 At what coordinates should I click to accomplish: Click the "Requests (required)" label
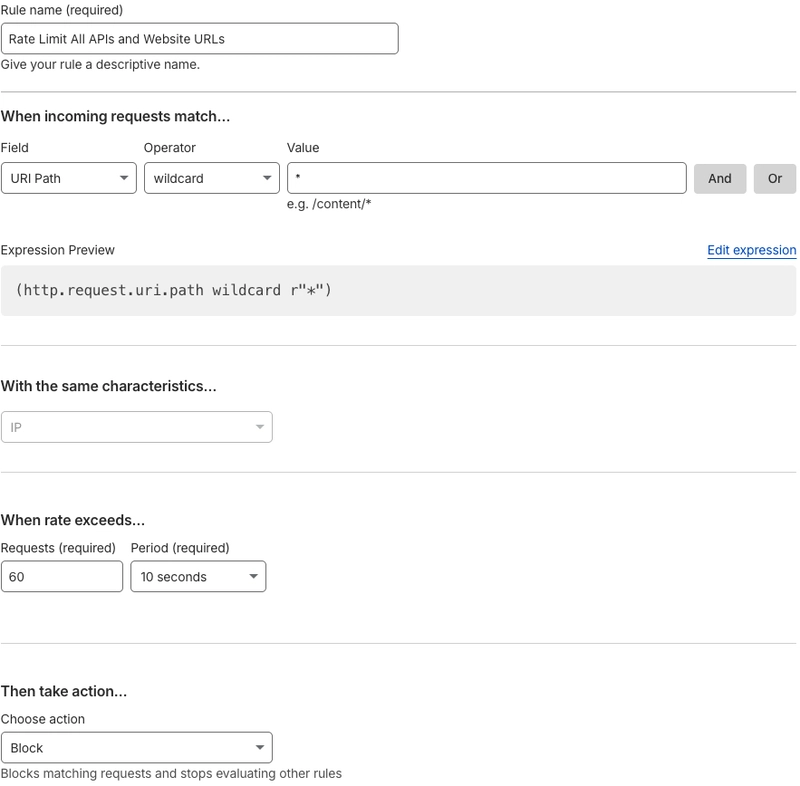tap(58, 548)
